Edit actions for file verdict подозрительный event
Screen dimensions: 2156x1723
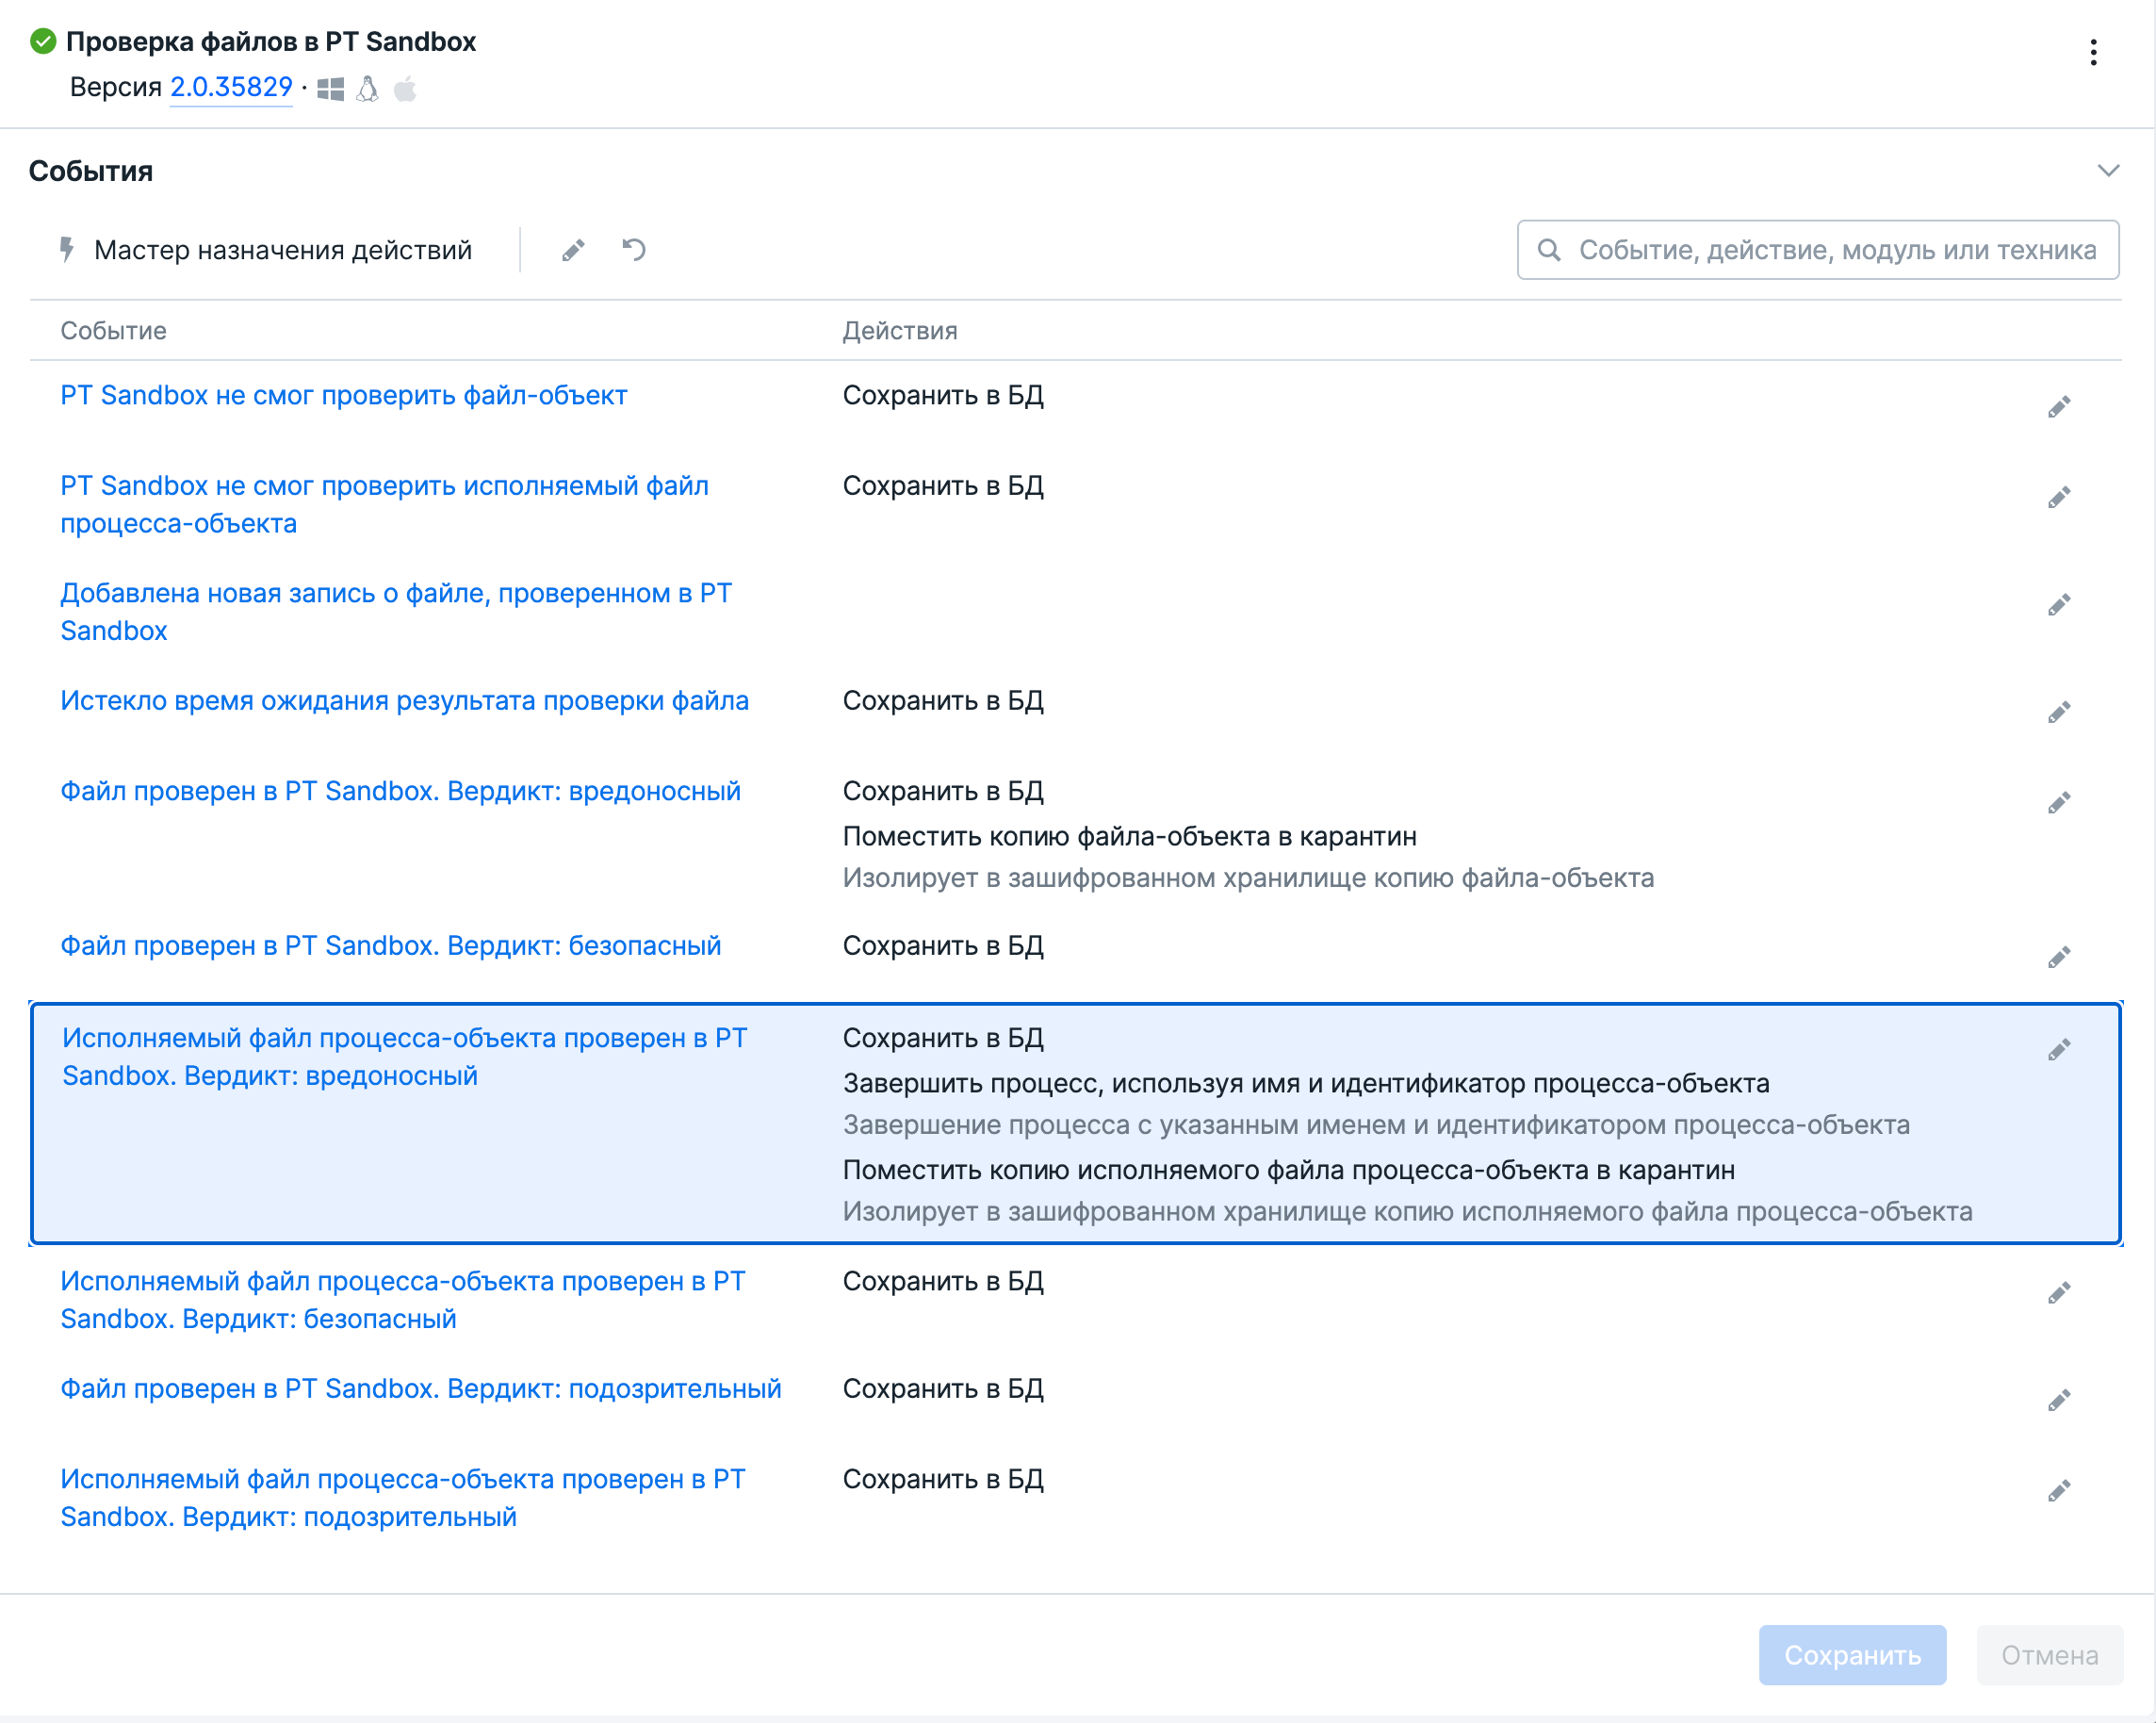tap(2058, 1400)
